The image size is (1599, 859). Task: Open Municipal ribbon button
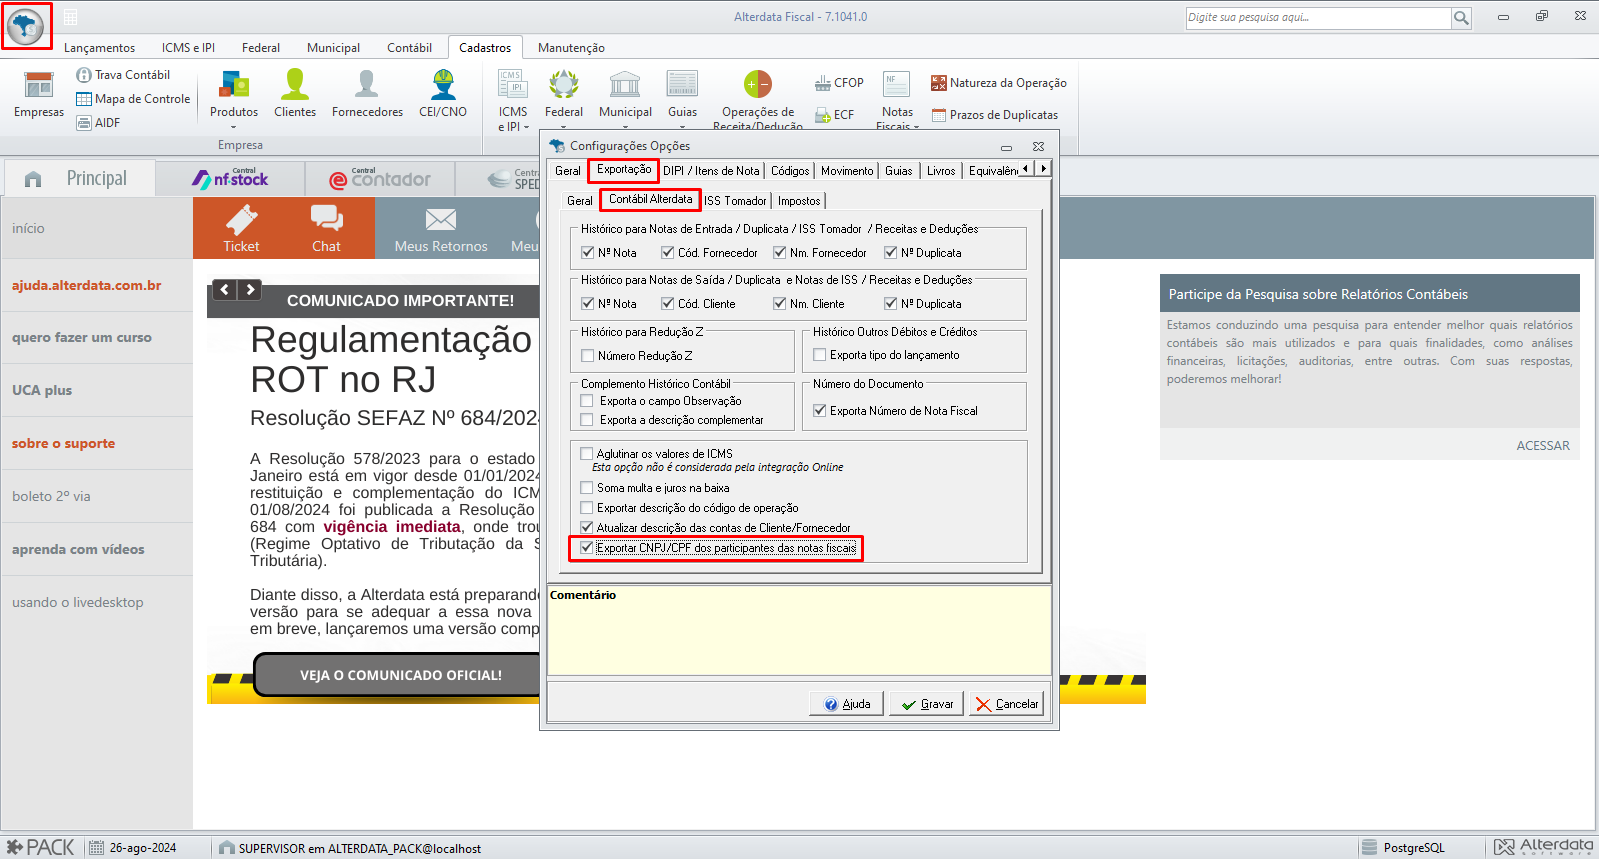pos(625,95)
